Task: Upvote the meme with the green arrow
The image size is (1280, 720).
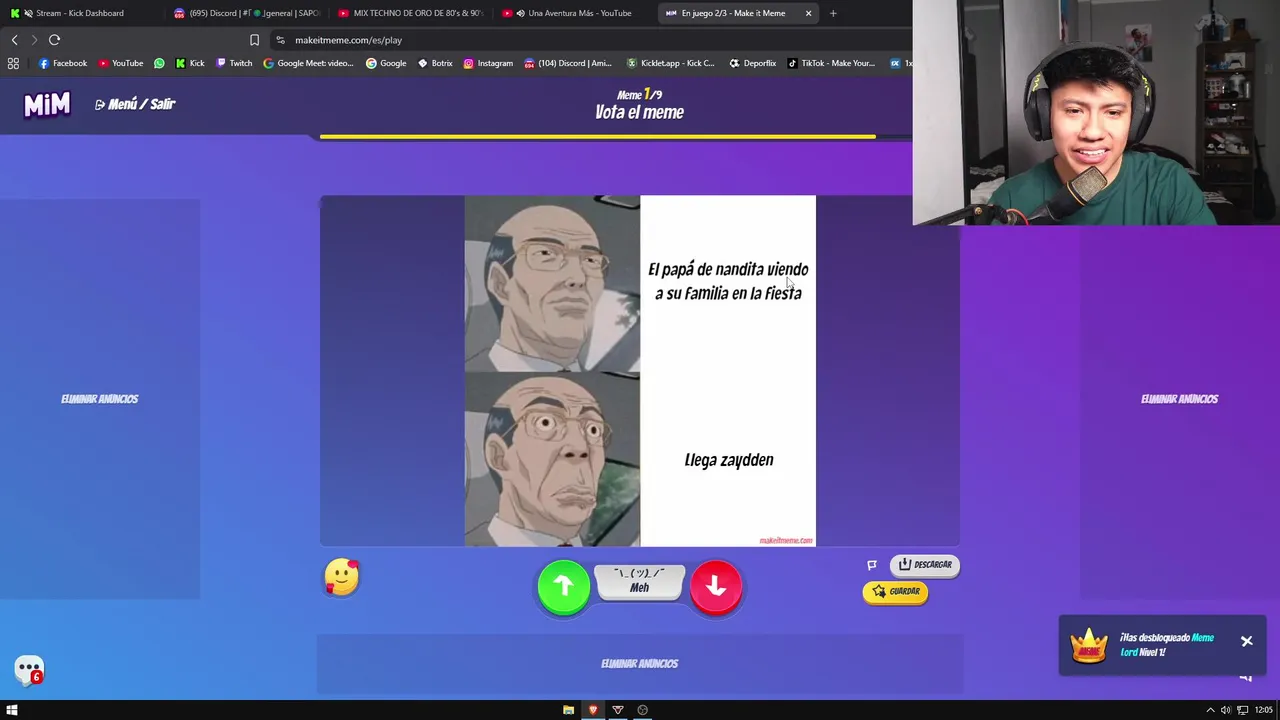Action: (564, 587)
